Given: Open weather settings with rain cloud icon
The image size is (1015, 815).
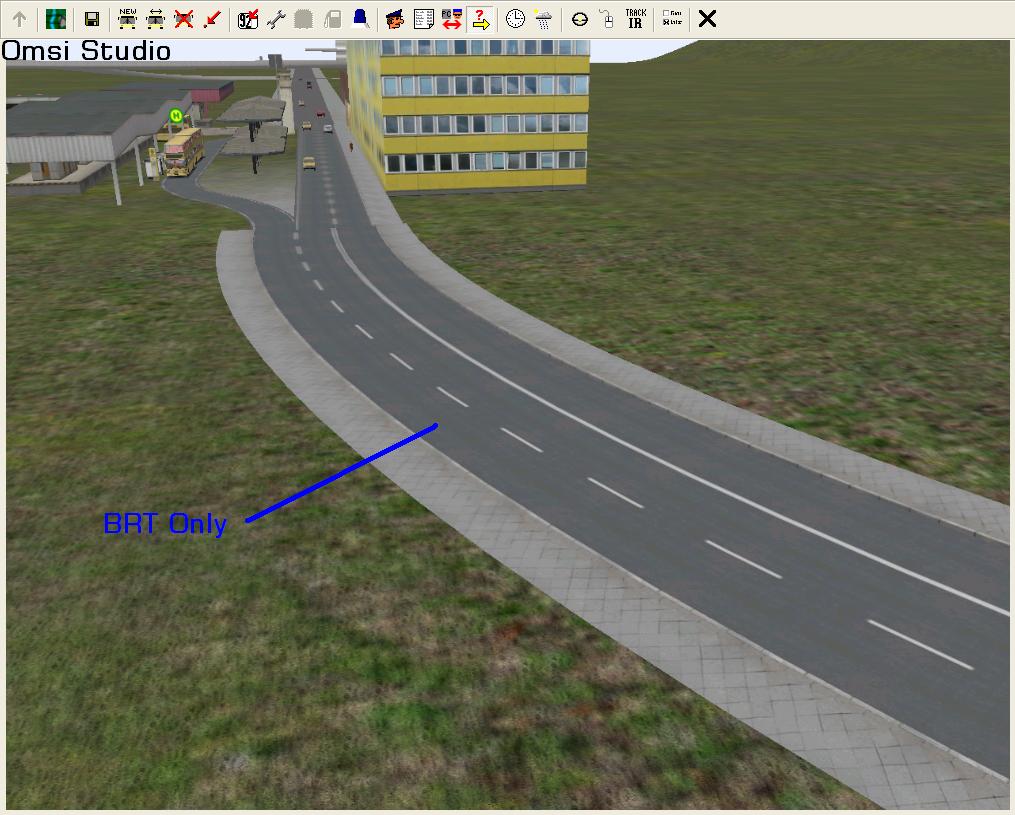Looking at the screenshot, I should (x=543, y=19).
